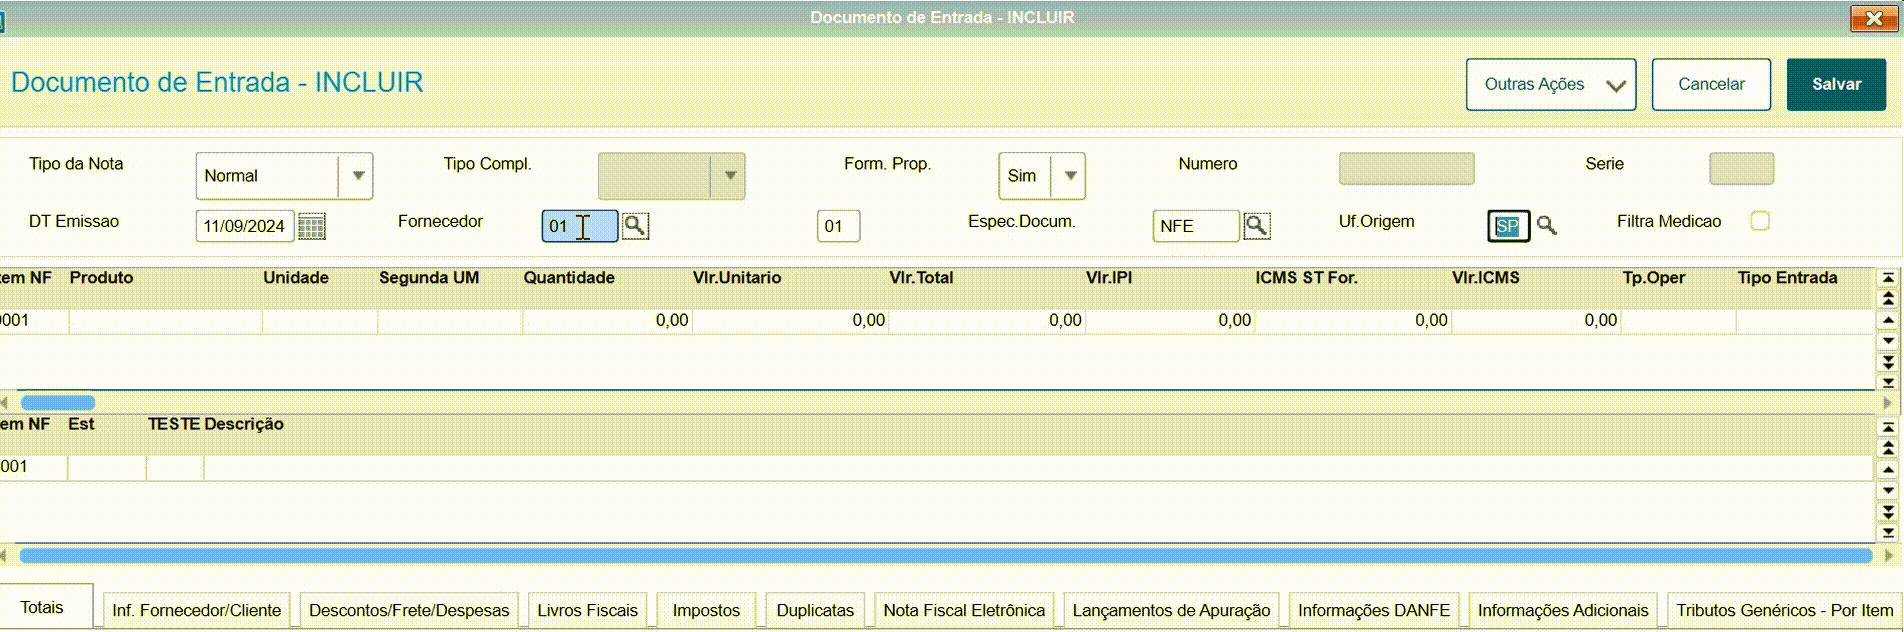Click single down arrow in TESTE Descrição grid
The image size is (1904, 632).
tap(1888, 491)
